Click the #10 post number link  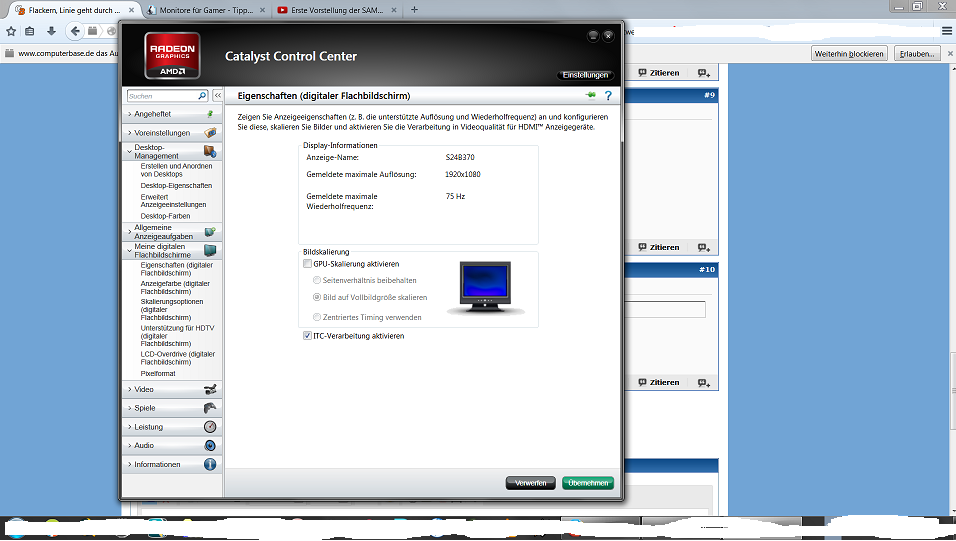pos(707,269)
